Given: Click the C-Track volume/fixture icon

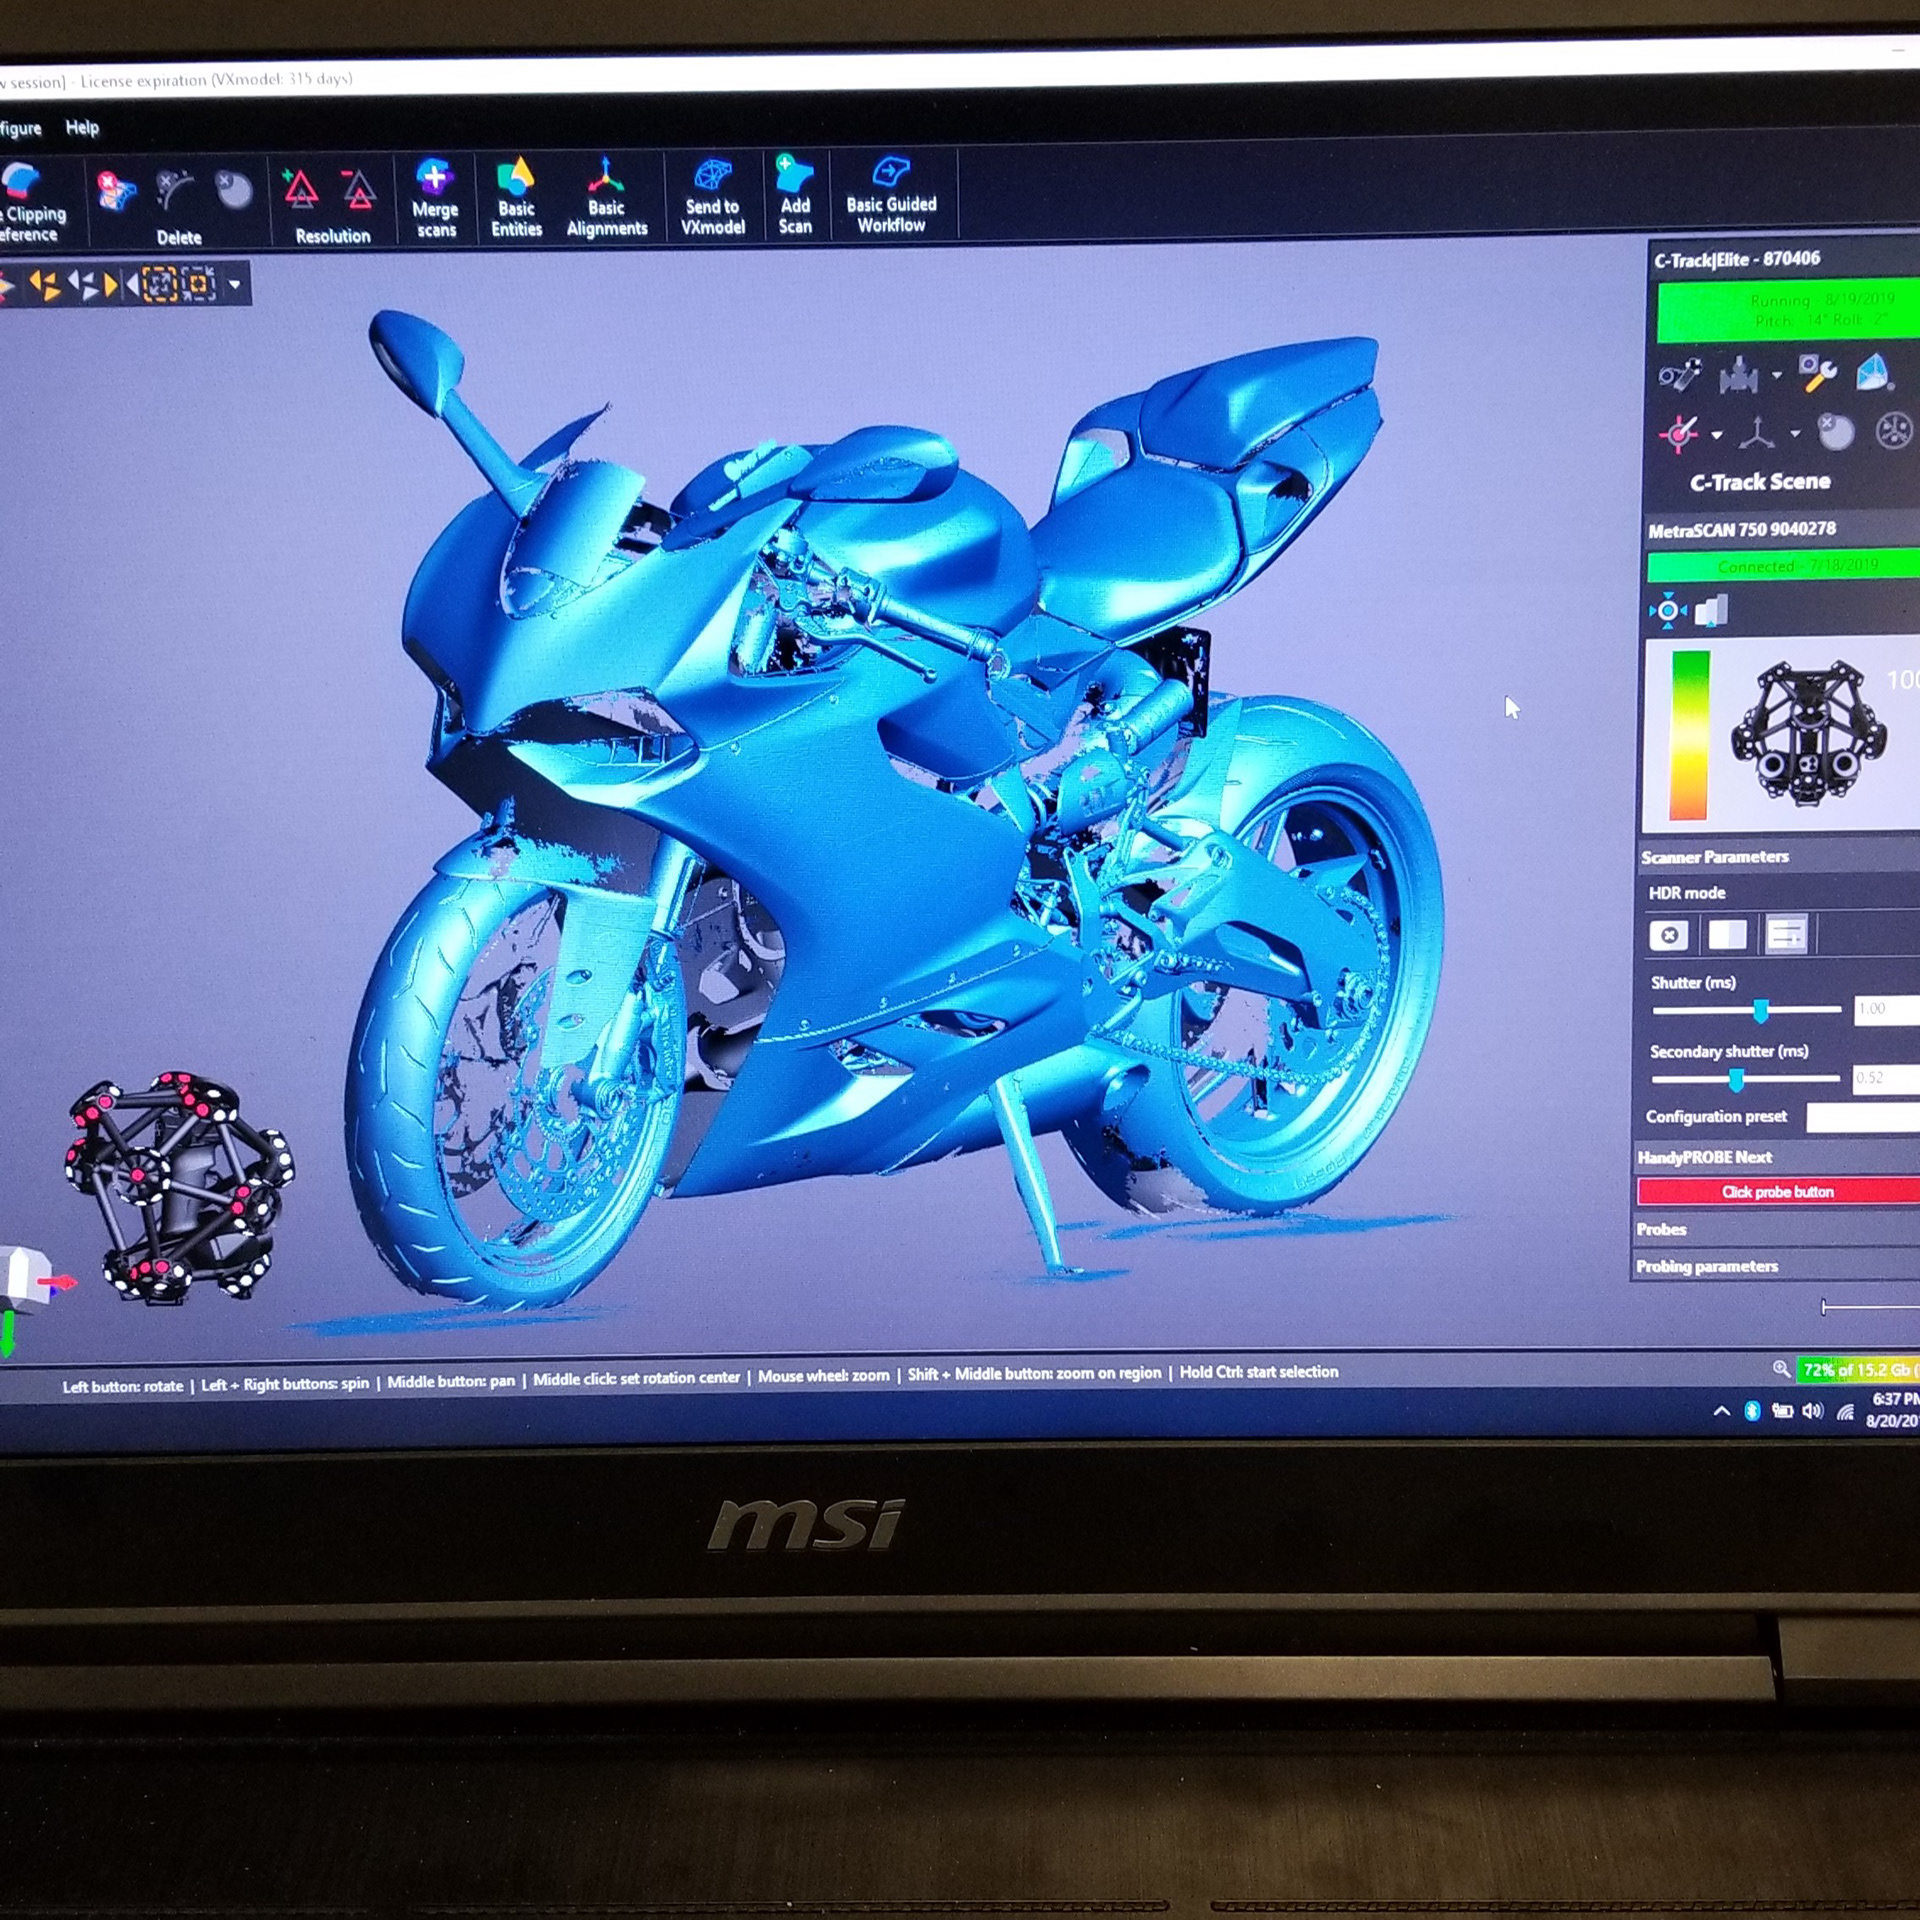Looking at the screenshot, I should point(1739,376).
